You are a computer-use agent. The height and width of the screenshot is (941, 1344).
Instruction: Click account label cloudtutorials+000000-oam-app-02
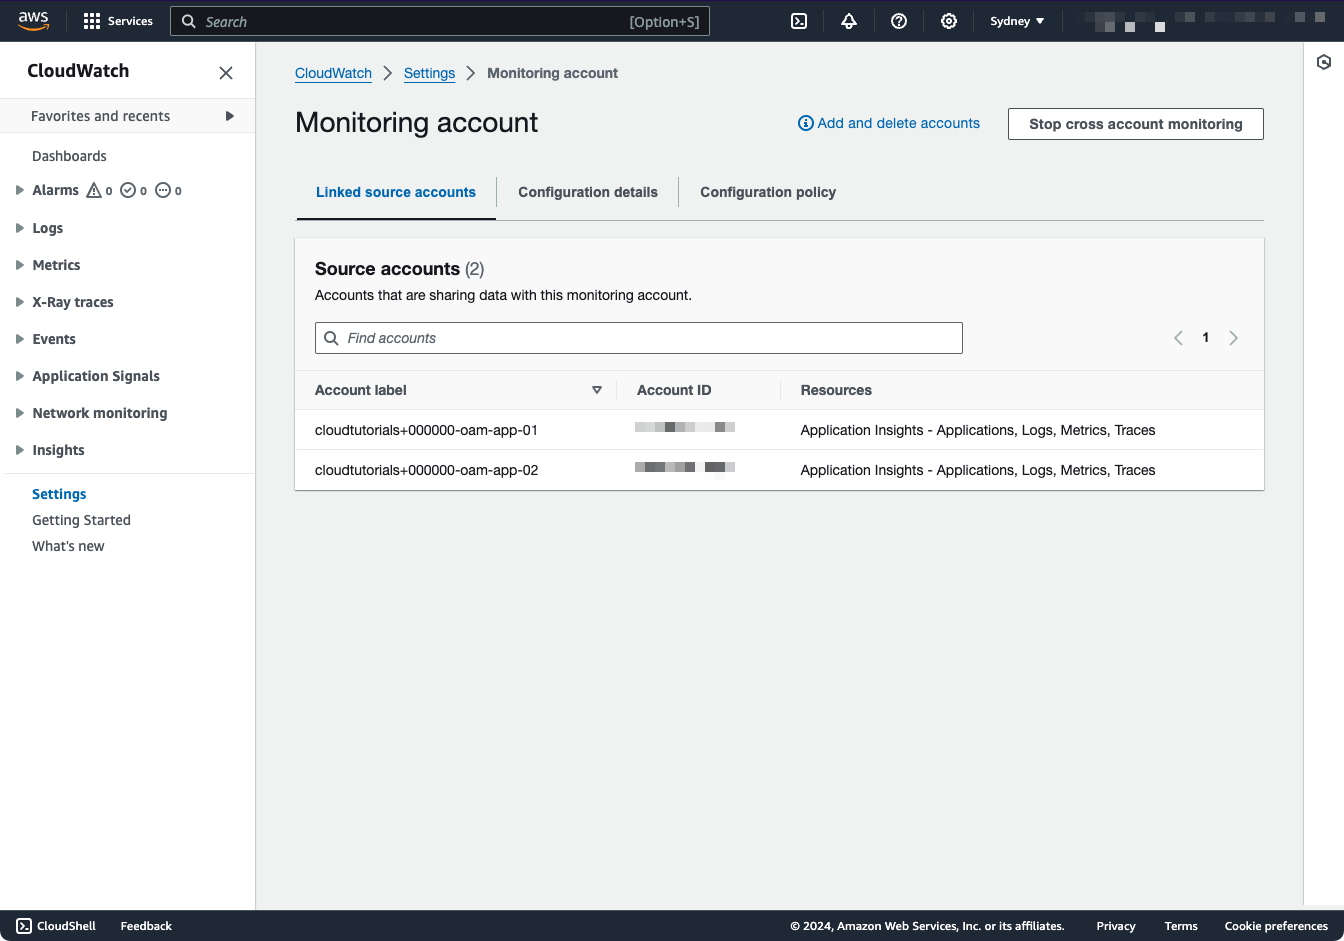pyautogui.click(x=426, y=470)
